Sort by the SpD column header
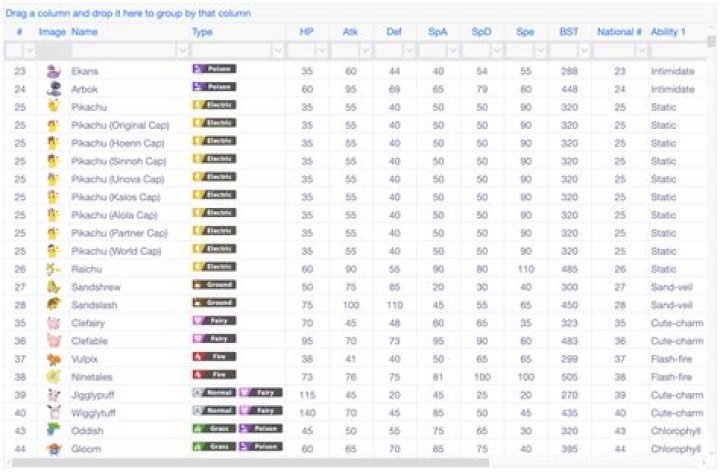Viewport: 720px width, 472px height. (481, 32)
